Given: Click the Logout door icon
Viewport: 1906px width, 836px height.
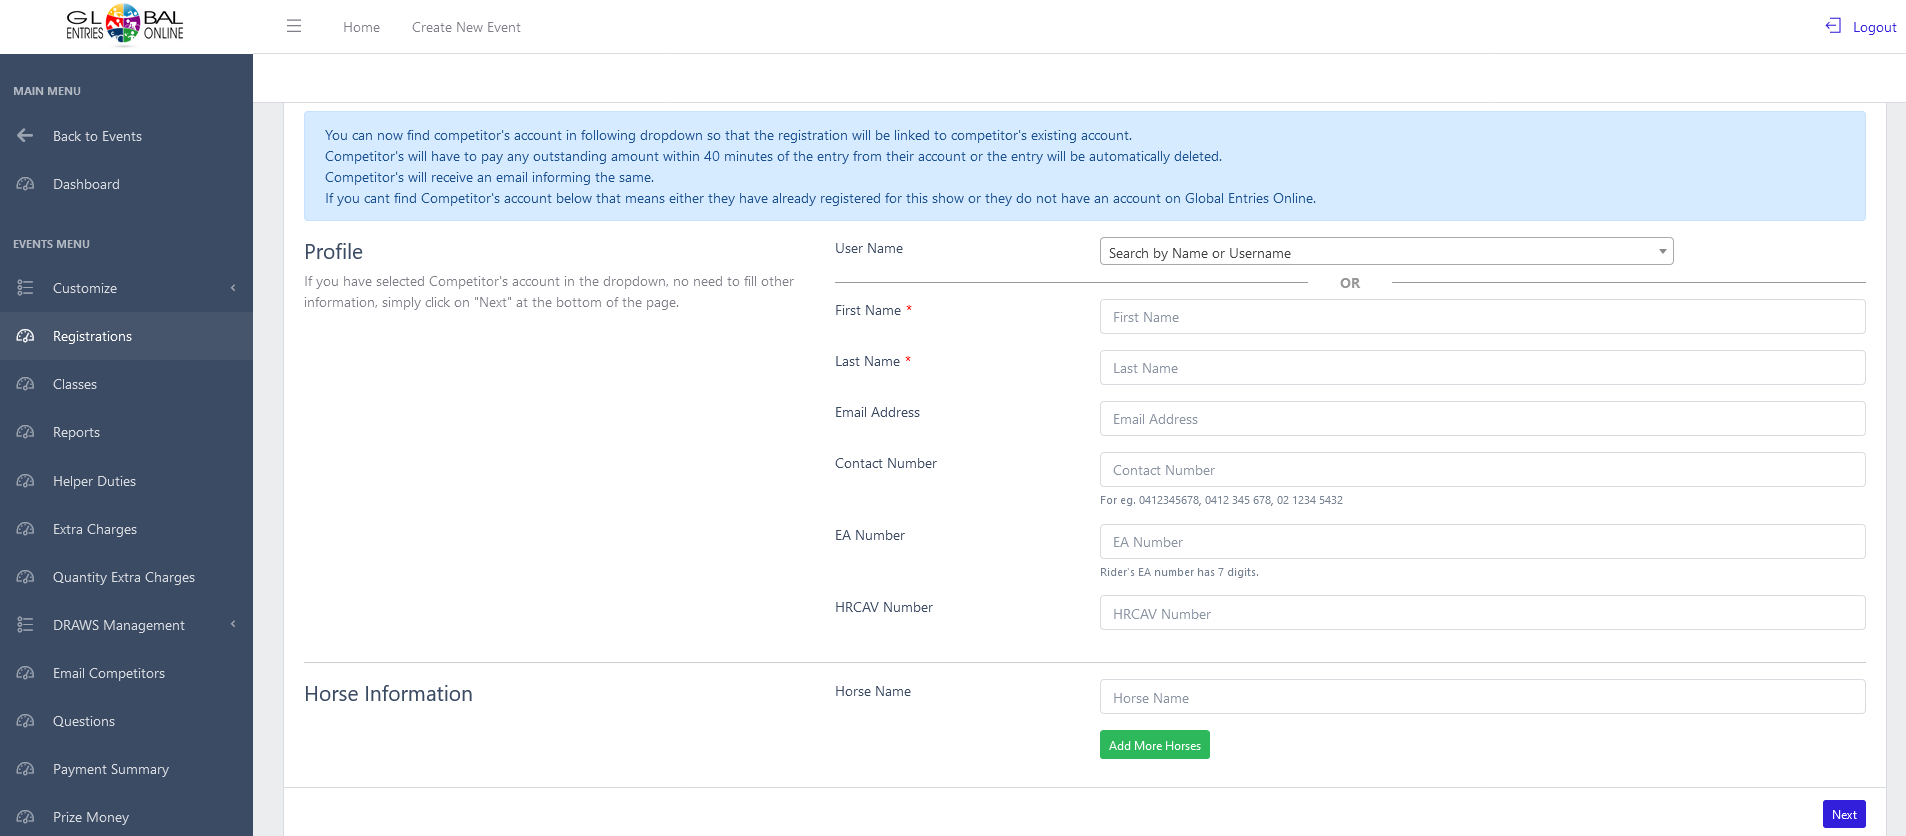Looking at the screenshot, I should (1833, 26).
